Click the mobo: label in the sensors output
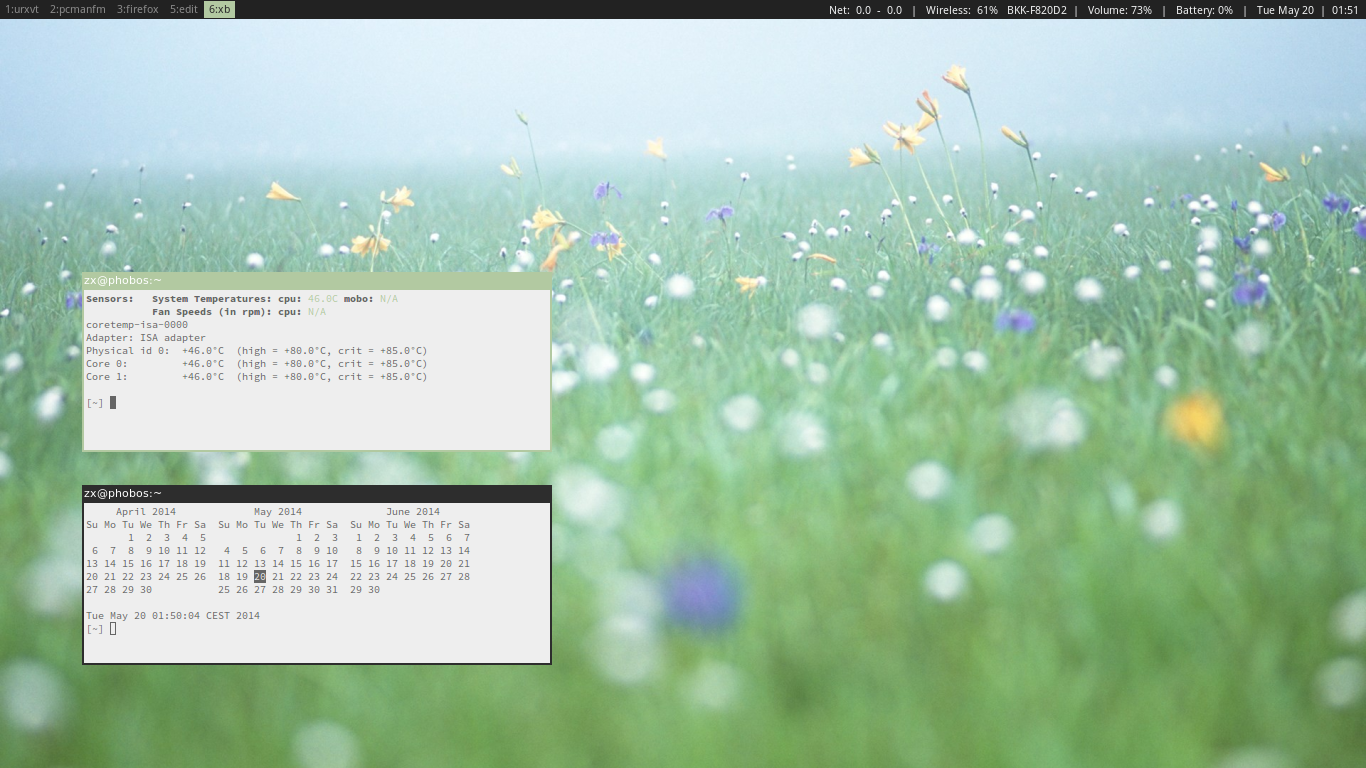The width and height of the screenshot is (1366, 768). (x=359, y=299)
